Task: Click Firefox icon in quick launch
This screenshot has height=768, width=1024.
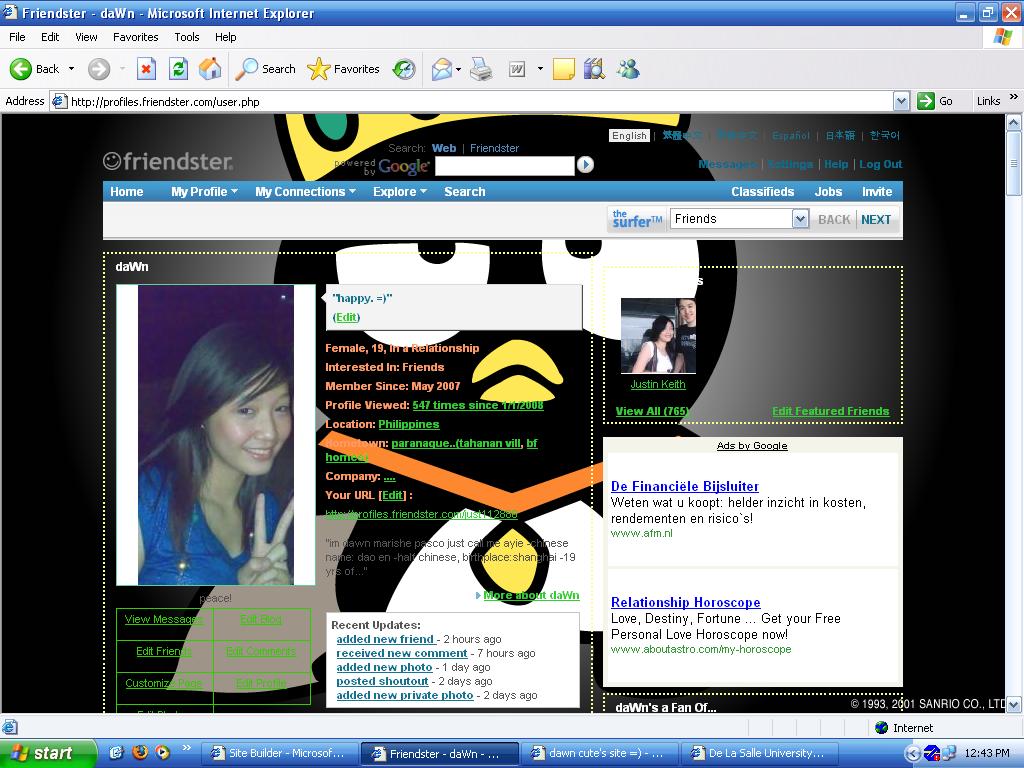Action: [139, 752]
